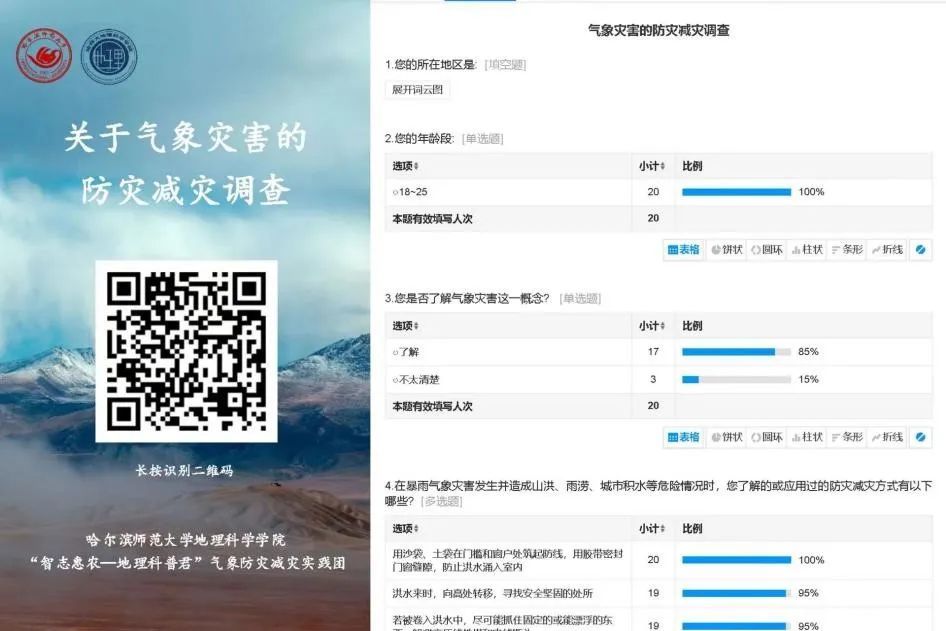946x631 pixels.
Task: Click the QR code image
Action: [186, 351]
